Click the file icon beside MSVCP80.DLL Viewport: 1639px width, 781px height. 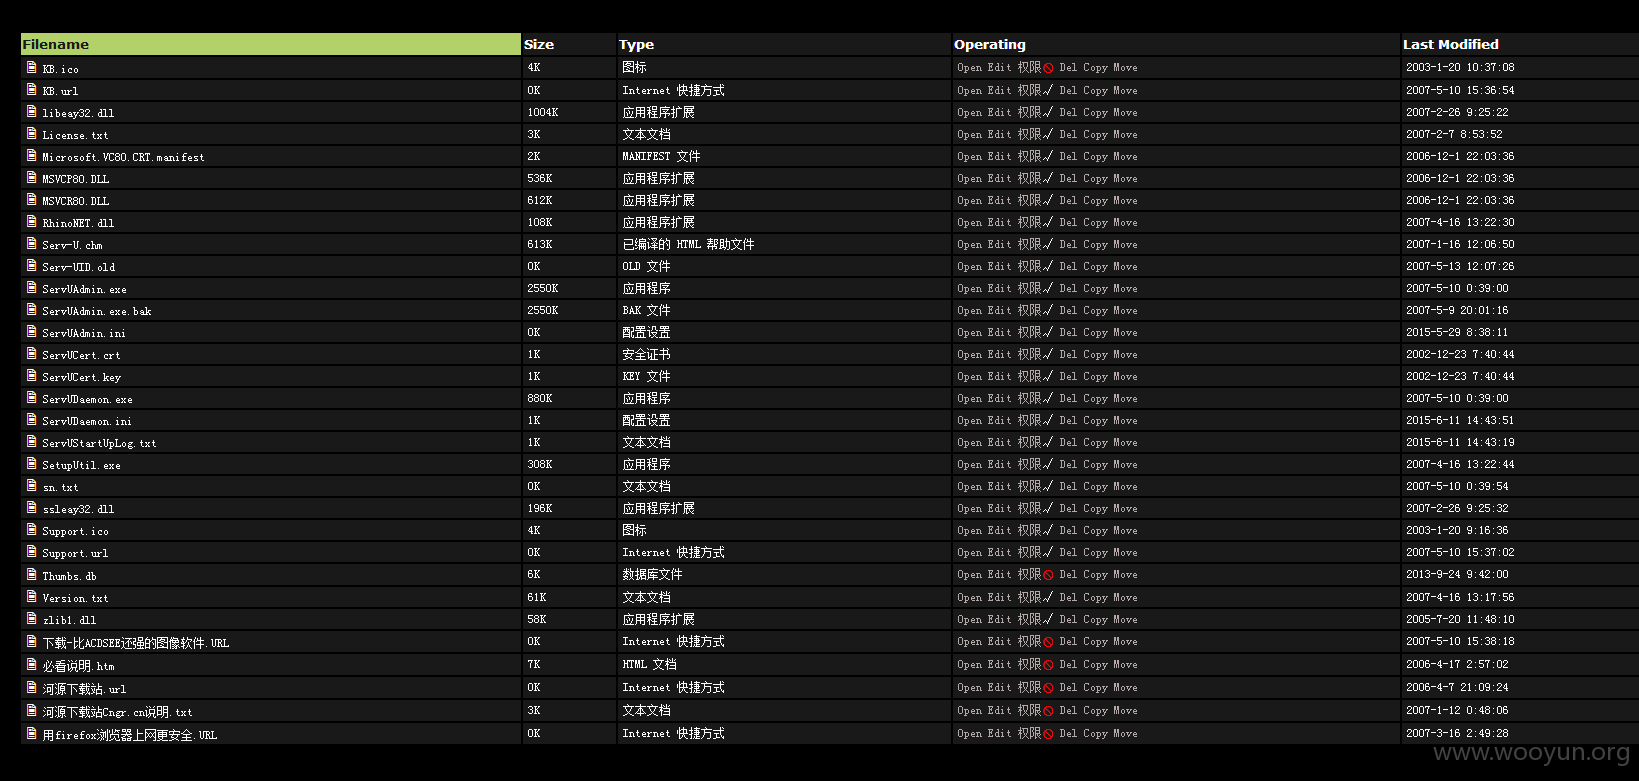pyautogui.click(x=32, y=177)
